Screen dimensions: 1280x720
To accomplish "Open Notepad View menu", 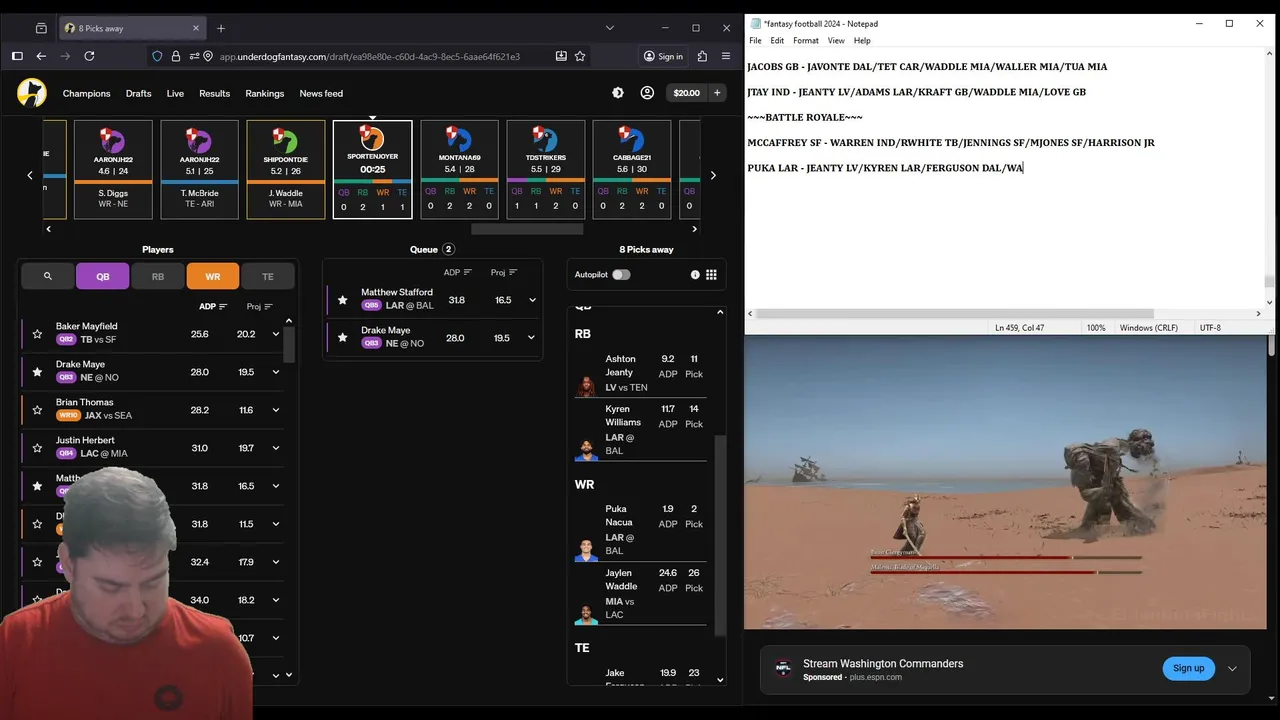I will (x=836, y=40).
